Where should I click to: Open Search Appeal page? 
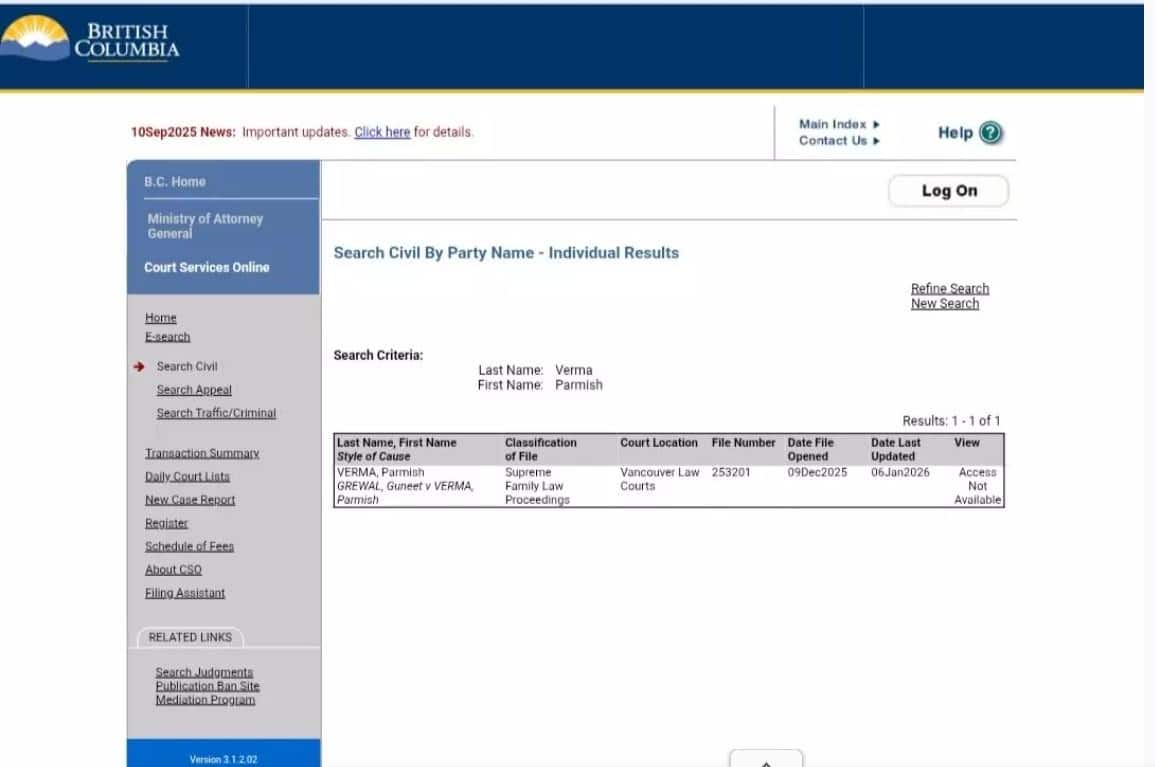click(x=194, y=390)
